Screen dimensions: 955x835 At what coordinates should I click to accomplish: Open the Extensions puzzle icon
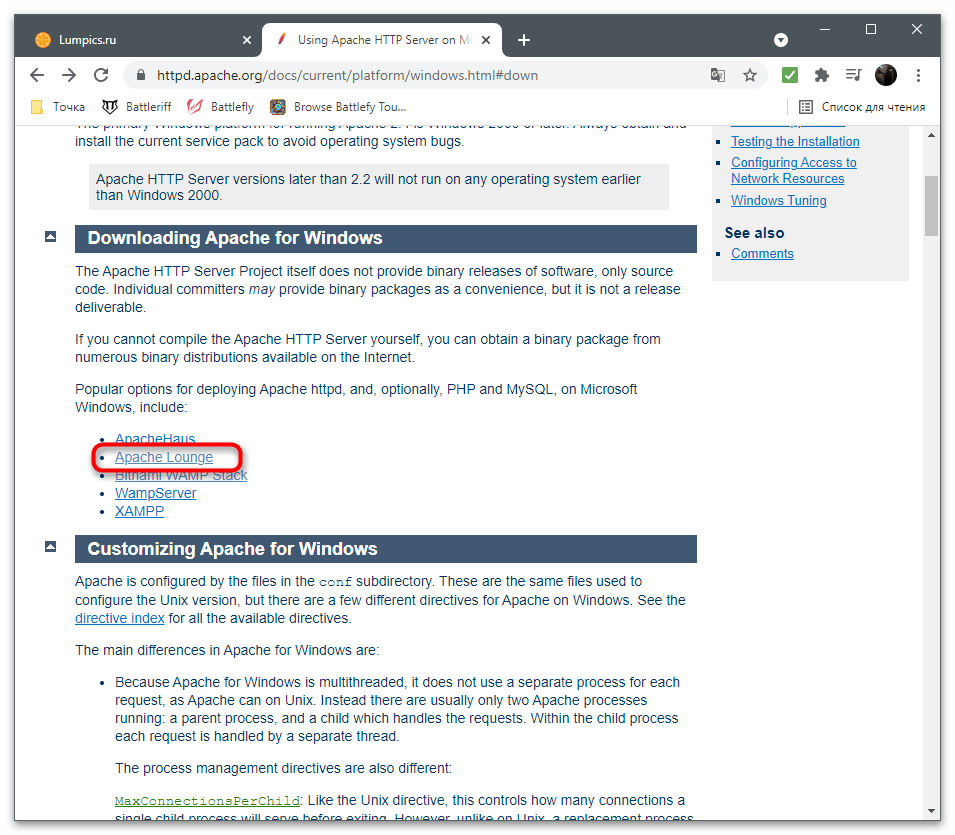822,75
